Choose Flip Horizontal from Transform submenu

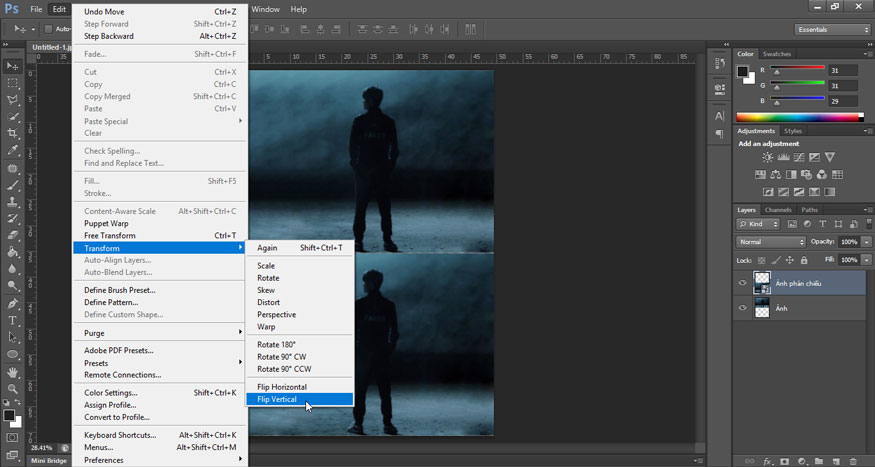tap(300, 387)
